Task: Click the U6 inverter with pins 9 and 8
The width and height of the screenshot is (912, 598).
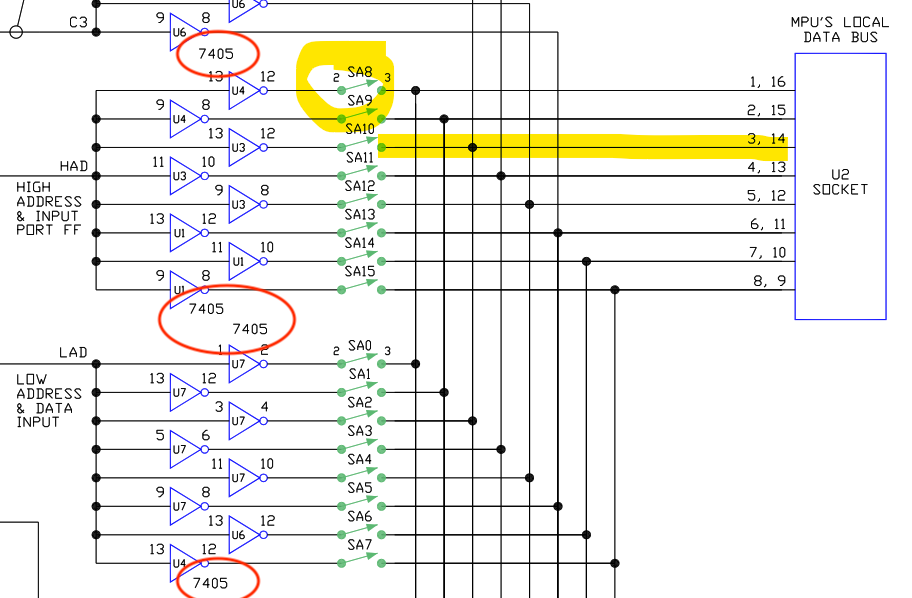Action: (x=183, y=32)
